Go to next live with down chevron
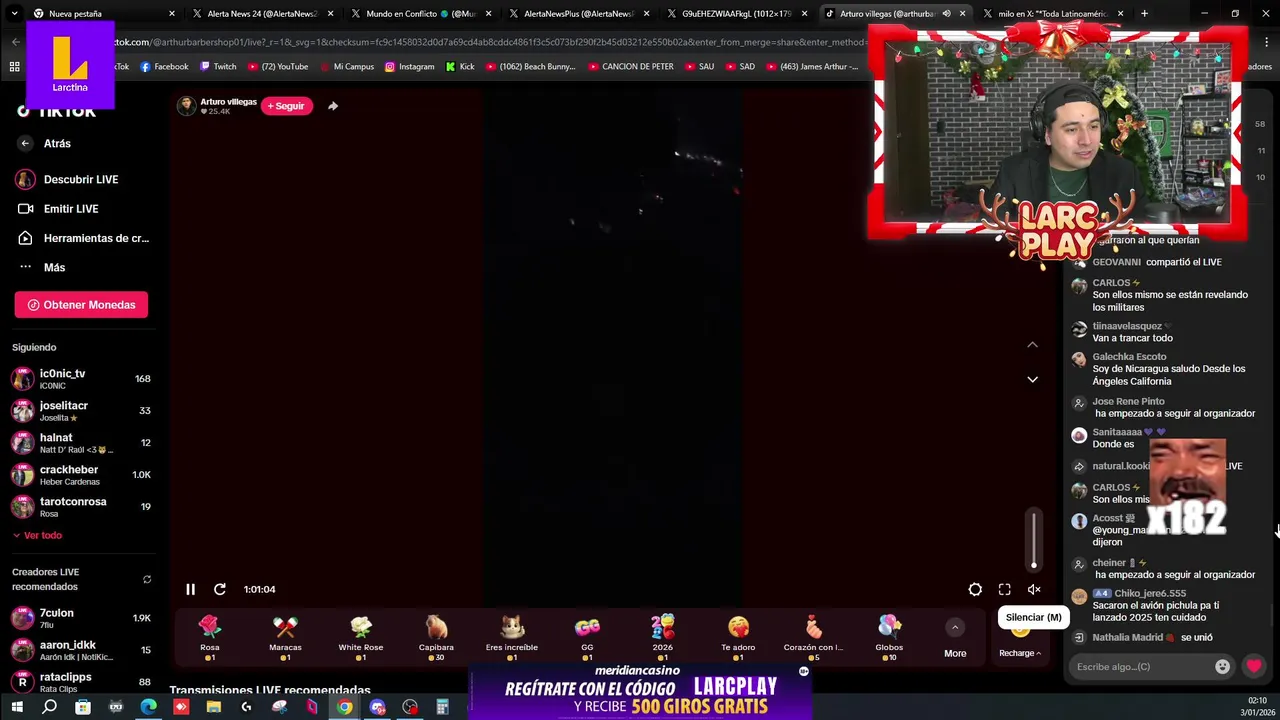This screenshot has height=720, width=1280. [1032, 379]
